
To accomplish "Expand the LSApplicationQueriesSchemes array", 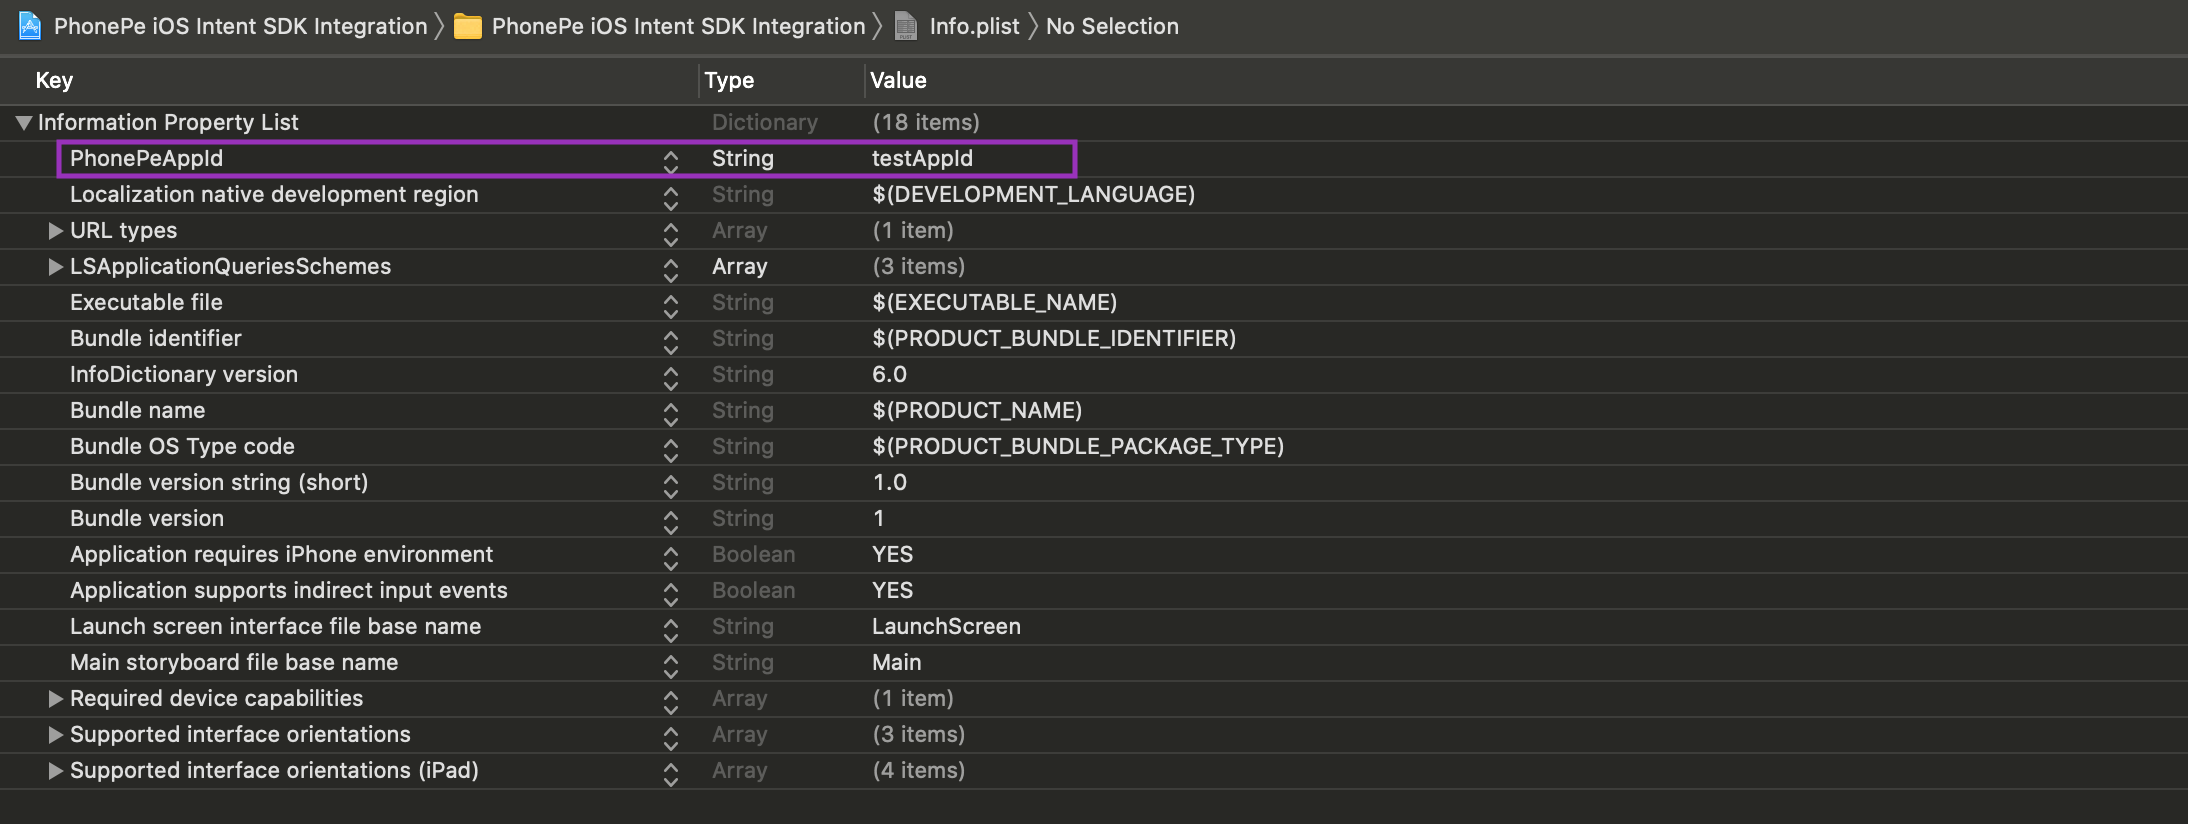I will (x=56, y=267).
